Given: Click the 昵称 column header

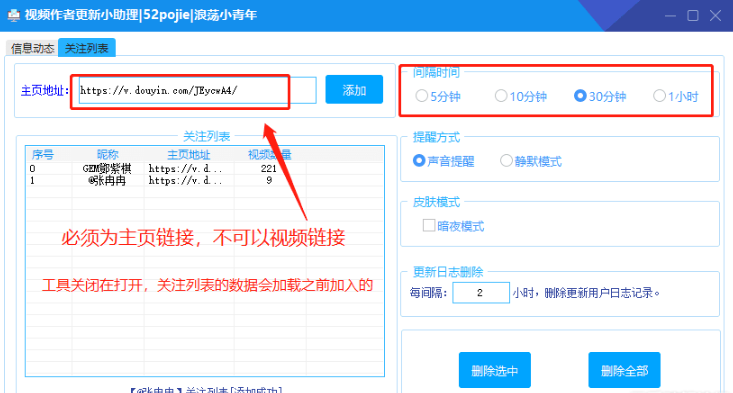Looking at the screenshot, I should pyautogui.click(x=108, y=155).
